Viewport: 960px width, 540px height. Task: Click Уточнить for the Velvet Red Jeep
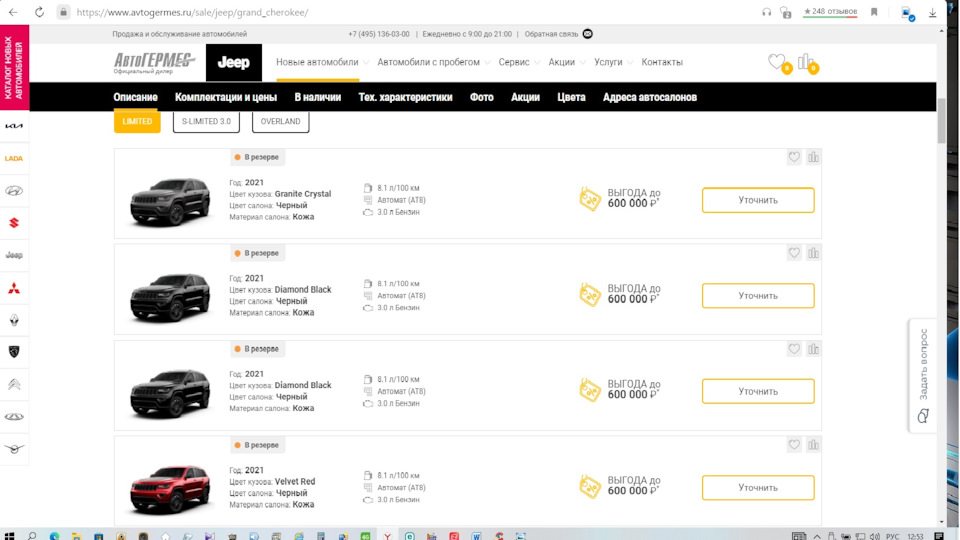[757, 488]
